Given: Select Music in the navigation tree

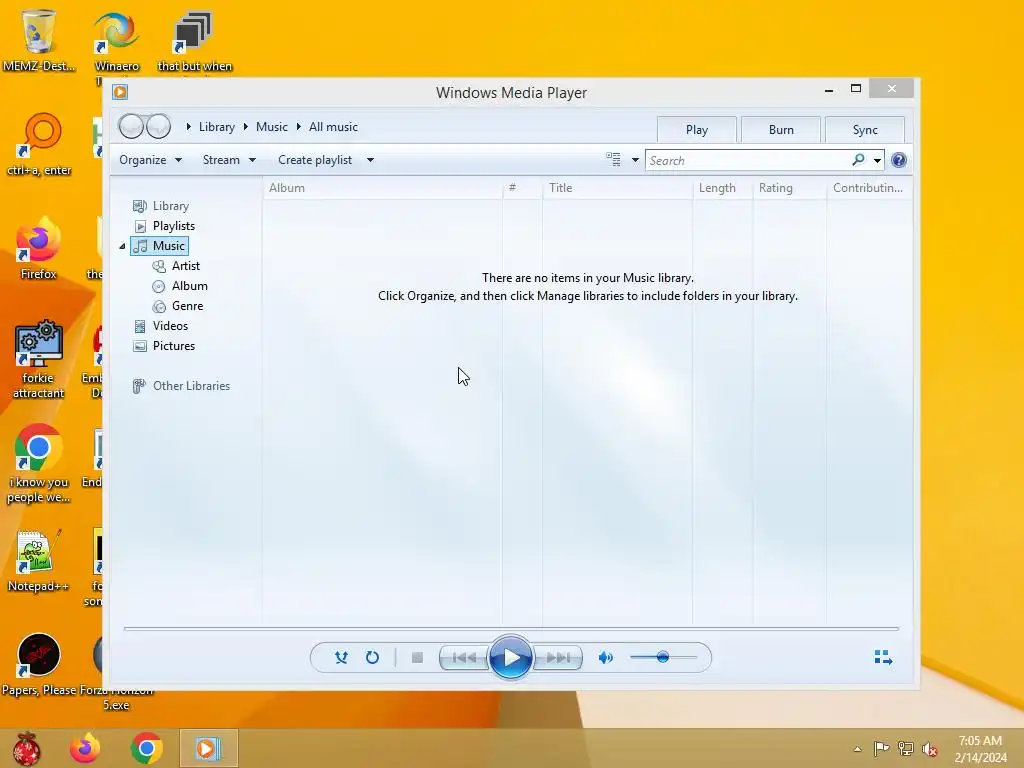Looking at the screenshot, I should (x=159, y=246).
